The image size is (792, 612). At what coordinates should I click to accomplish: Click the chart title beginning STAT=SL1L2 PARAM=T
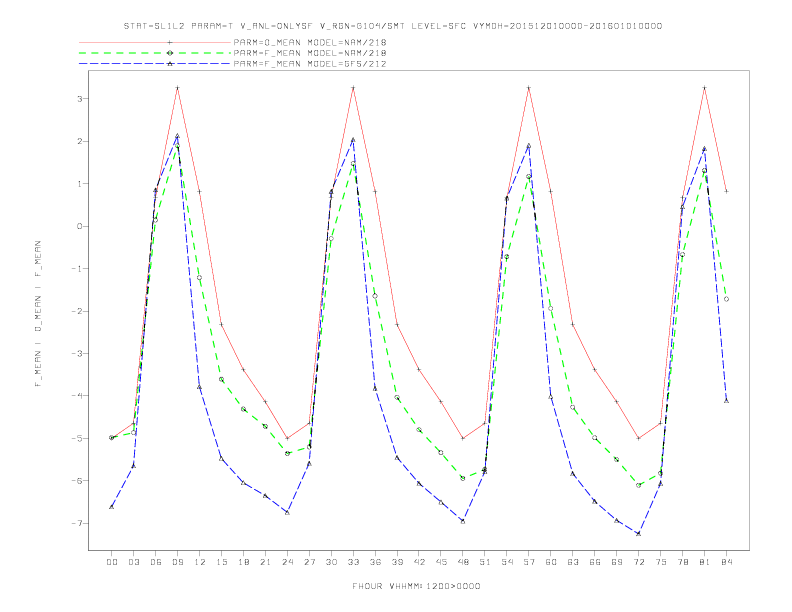pyautogui.click(x=393, y=26)
